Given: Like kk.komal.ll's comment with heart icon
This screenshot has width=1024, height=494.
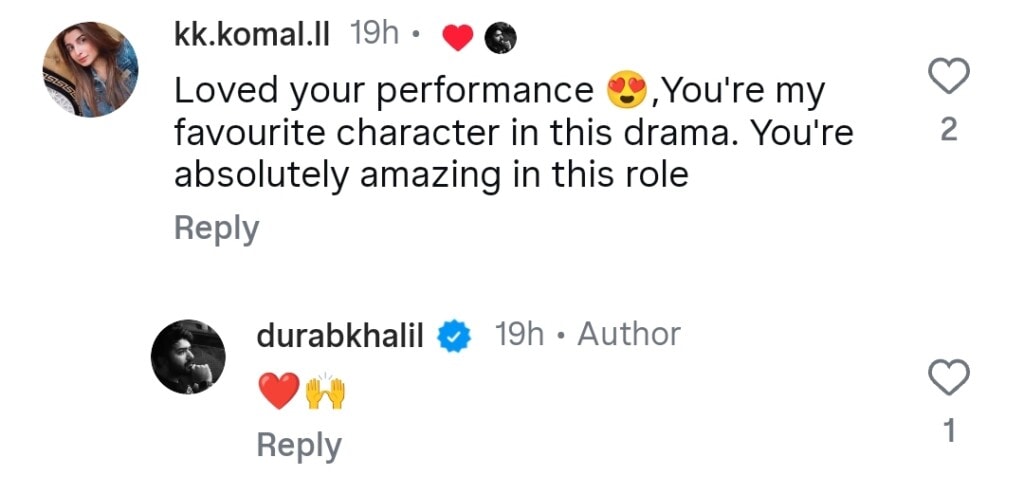Looking at the screenshot, I should click(x=949, y=77).
